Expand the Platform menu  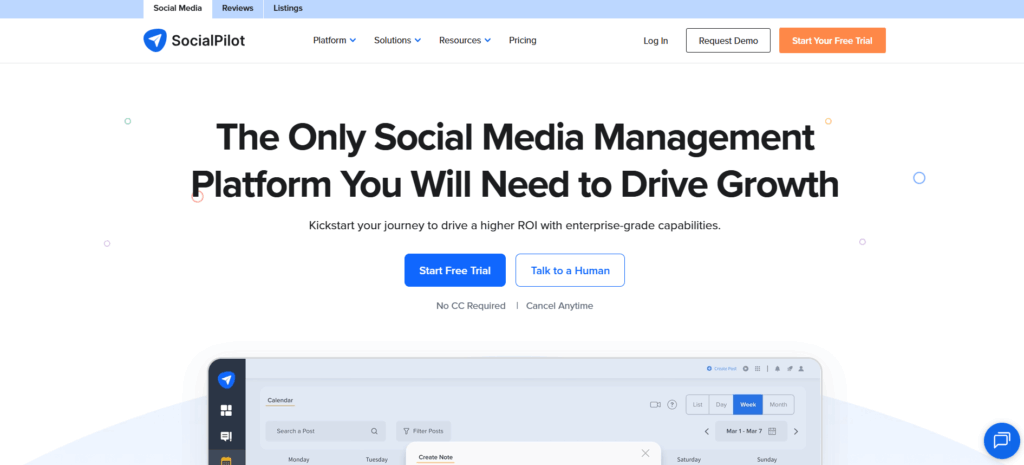[x=334, y=40]
